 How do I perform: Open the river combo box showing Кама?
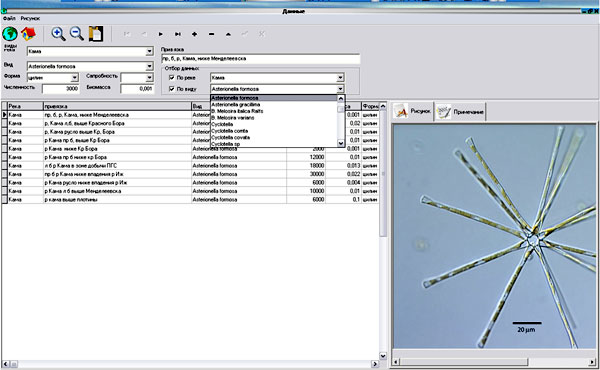coord(149,51)
